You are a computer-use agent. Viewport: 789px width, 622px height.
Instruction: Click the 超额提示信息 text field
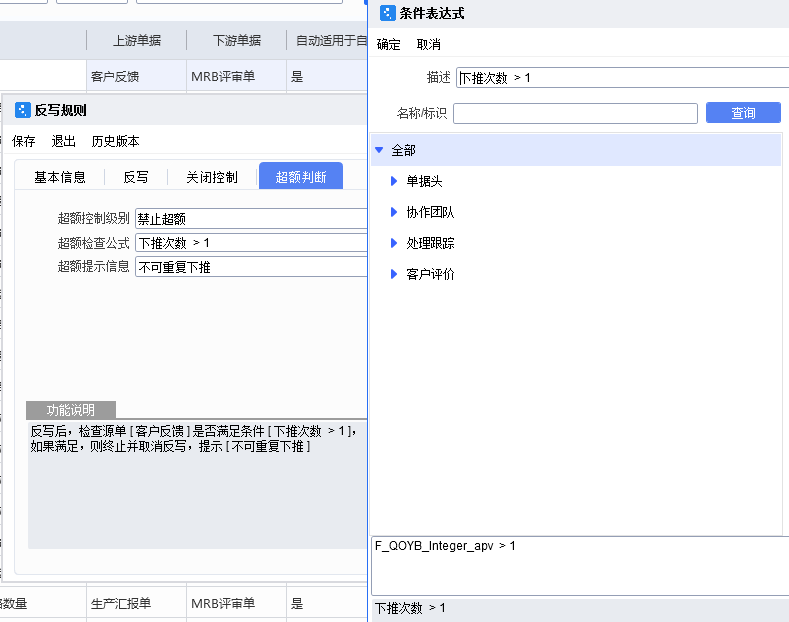[252, 267]
